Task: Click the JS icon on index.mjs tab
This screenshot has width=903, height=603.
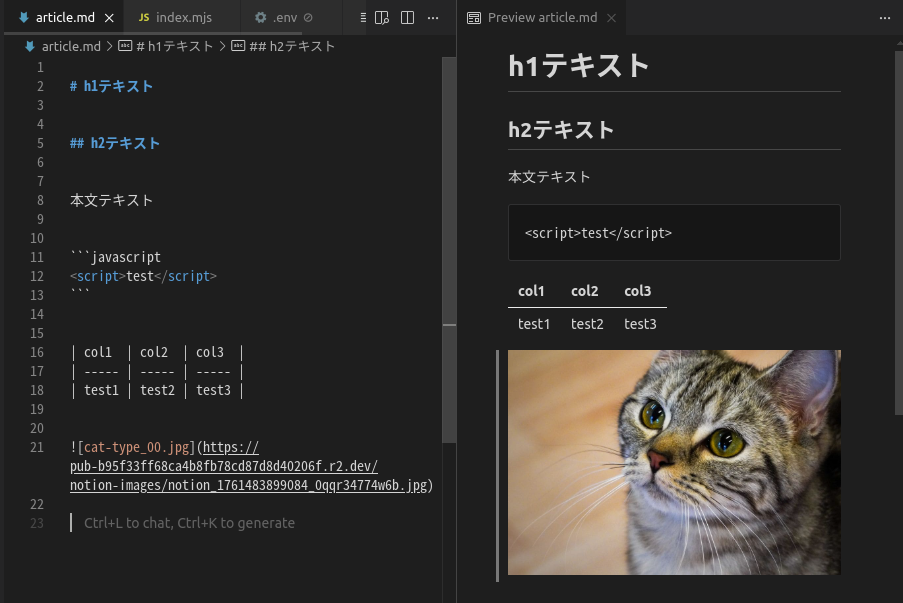Action: click(x=144, y=18)
